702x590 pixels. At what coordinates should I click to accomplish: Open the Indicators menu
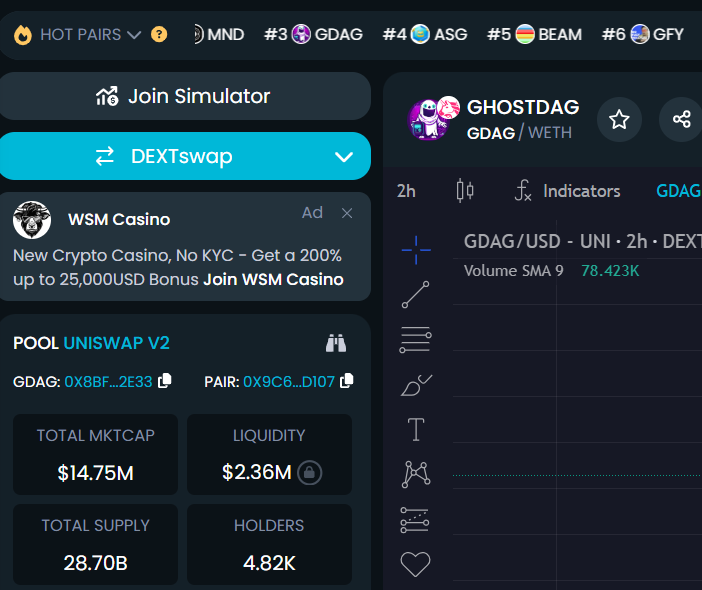pyautogui.click(x=568, y=191)
